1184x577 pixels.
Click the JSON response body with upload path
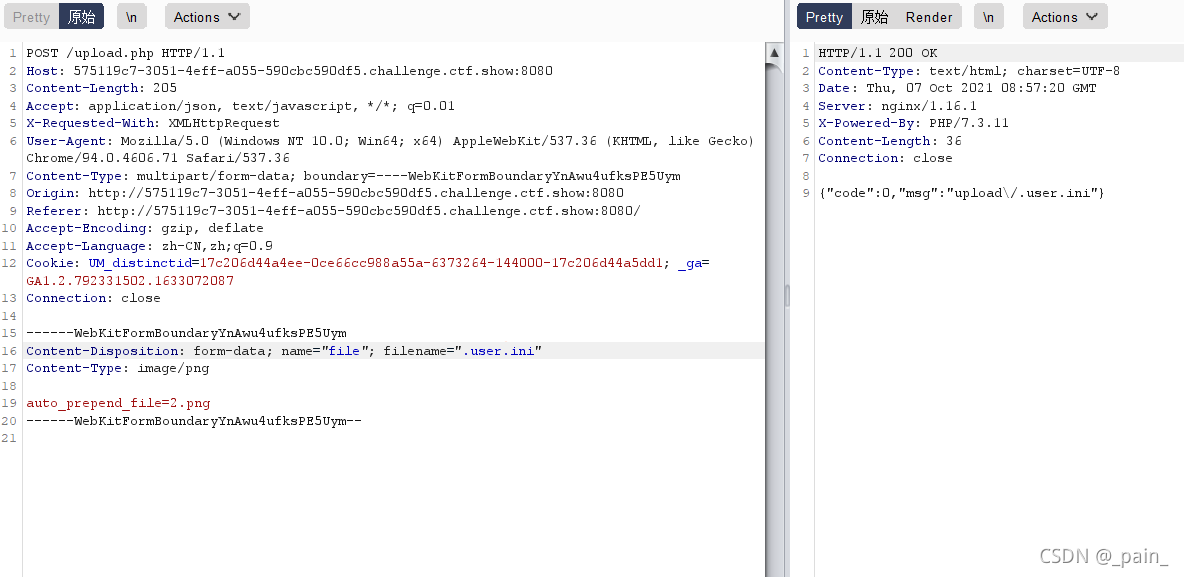point(962,193)
